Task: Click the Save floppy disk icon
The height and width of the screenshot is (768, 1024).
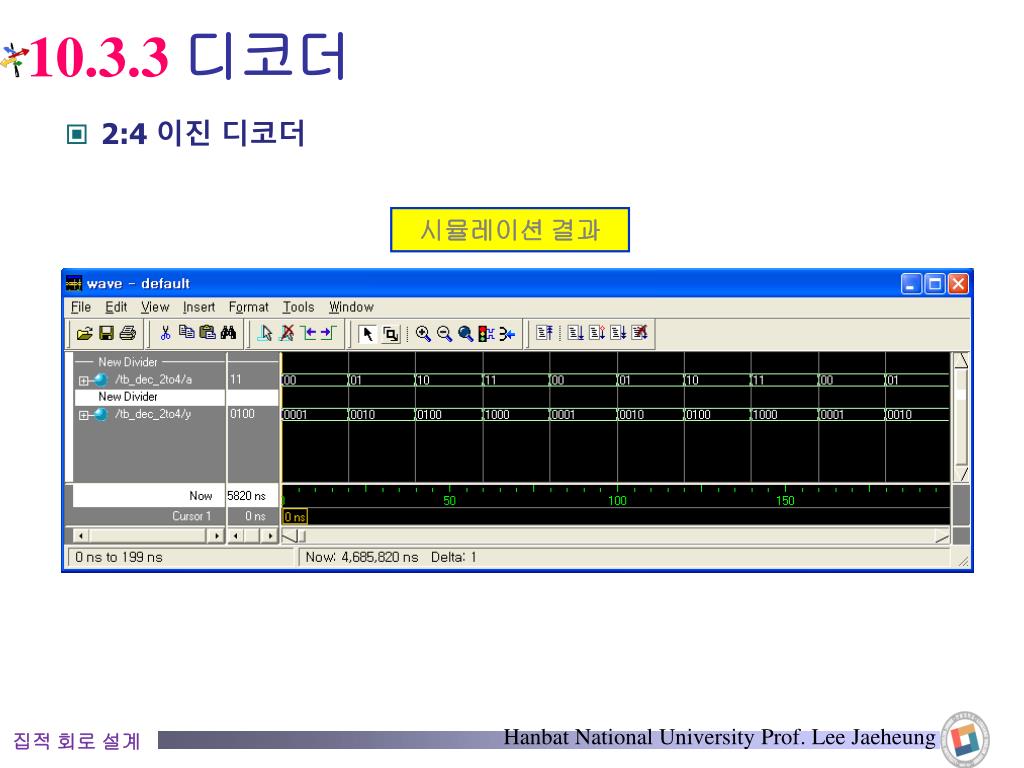Action: pyautogui.click(x=106, y=334)
